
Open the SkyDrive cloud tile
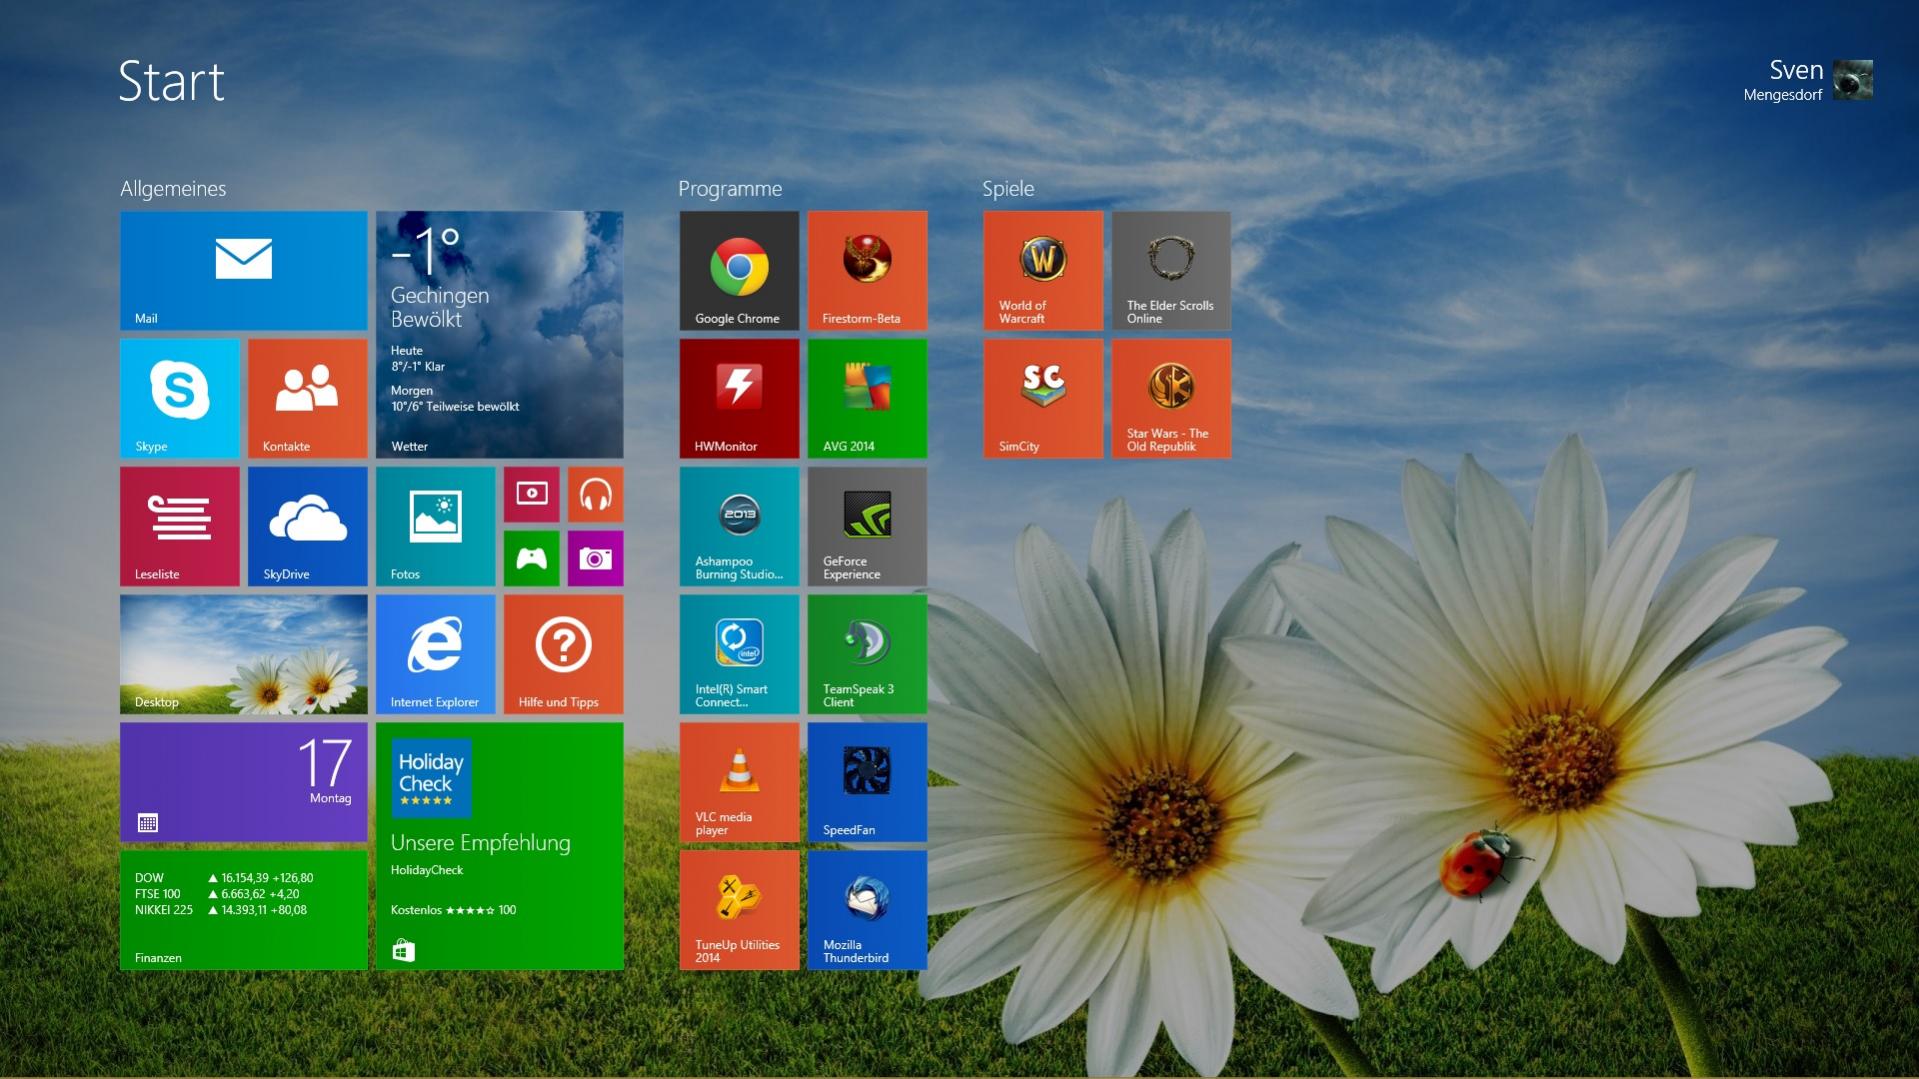point(307,526)
